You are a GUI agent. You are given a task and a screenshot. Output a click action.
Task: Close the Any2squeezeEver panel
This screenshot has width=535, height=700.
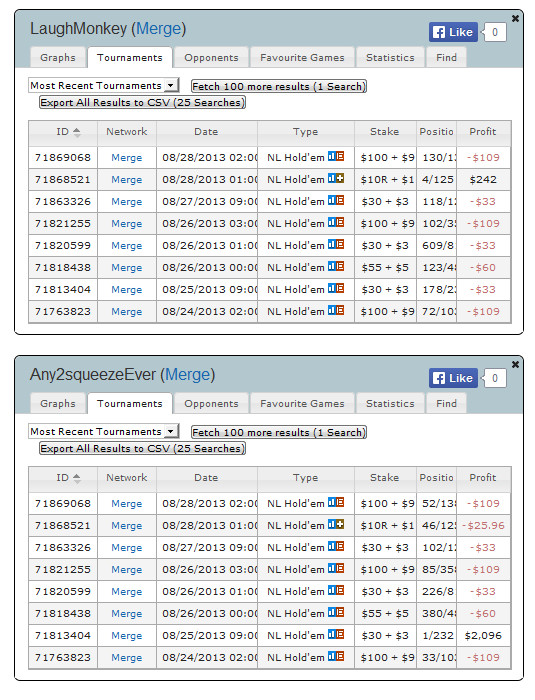coord(515,364)
